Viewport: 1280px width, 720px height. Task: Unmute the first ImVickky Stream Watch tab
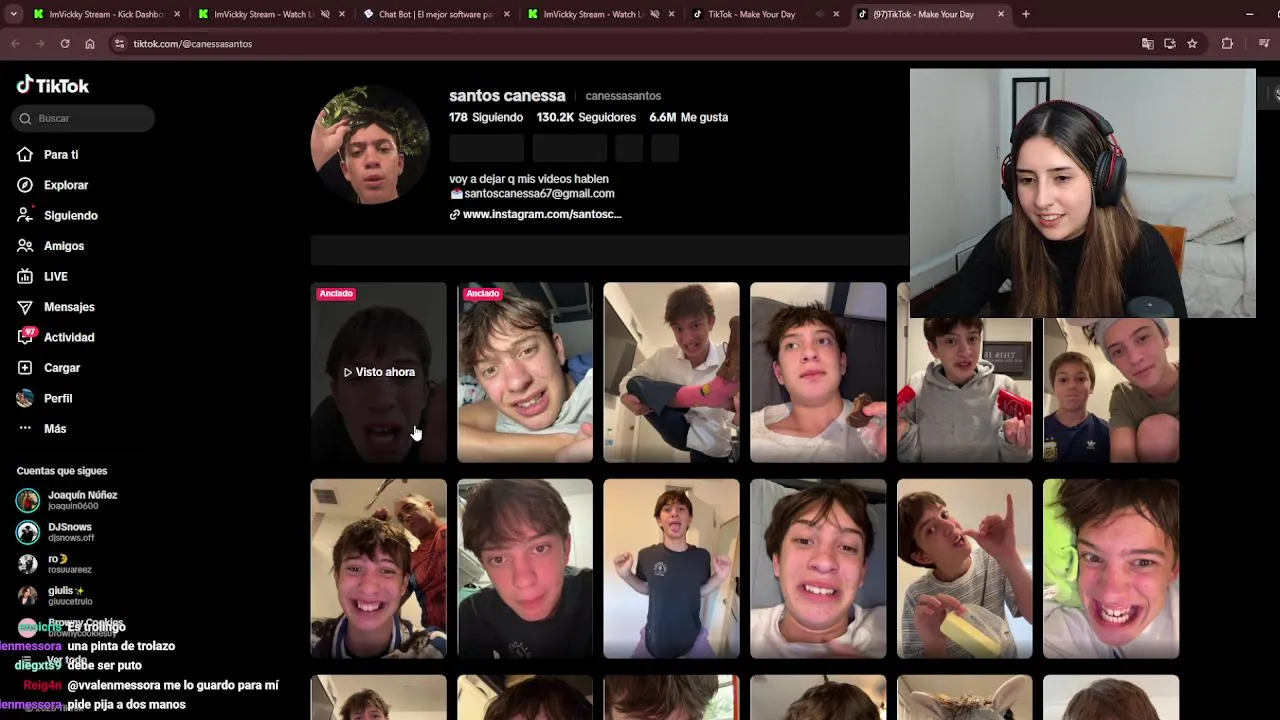(325, 14)
